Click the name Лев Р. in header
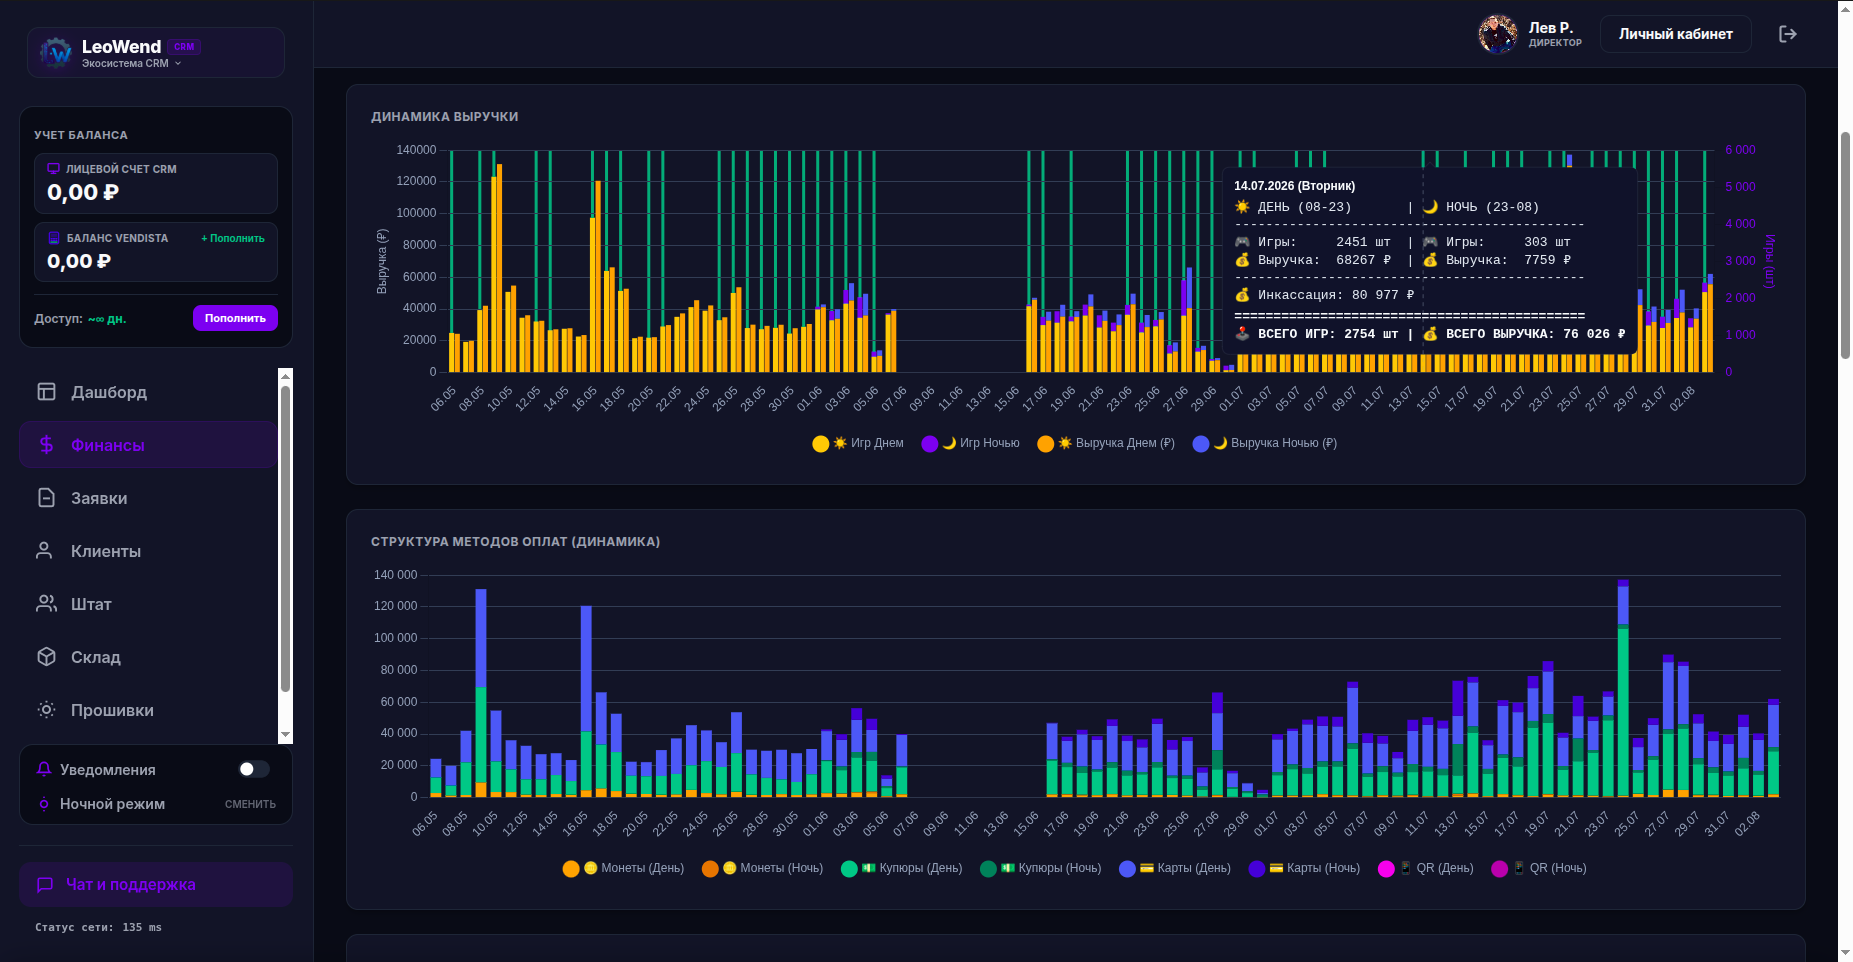 coord(1550,28)
